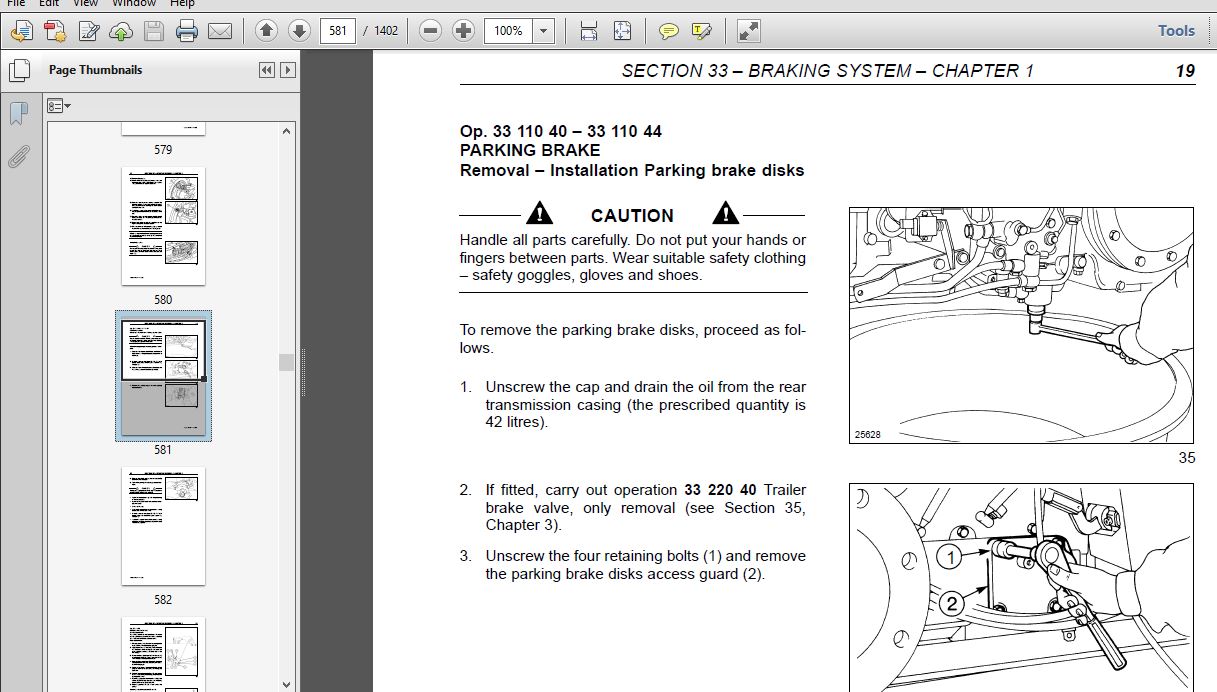Viewport: 1217px width, 692px height.
Task: Click the '1402' total page count
Action: coord(386,31)
